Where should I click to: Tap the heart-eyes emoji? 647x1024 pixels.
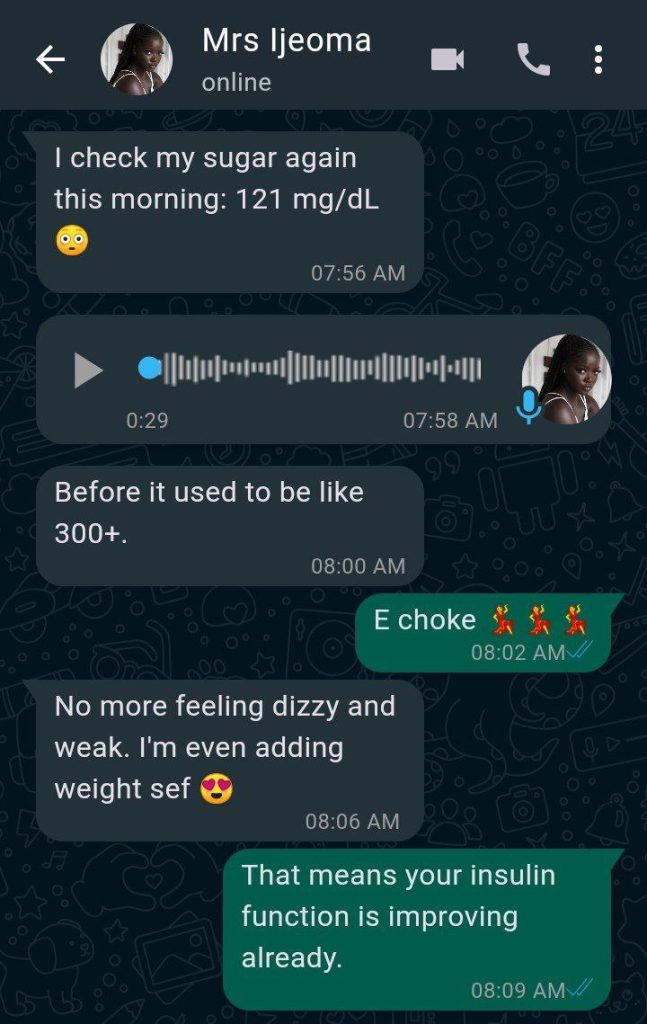click(x=216, y=789)
